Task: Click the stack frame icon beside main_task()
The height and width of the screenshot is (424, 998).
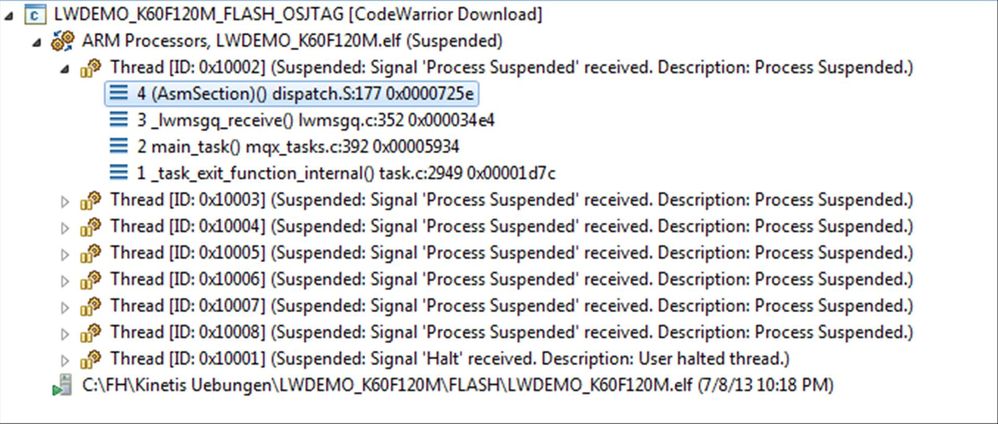Action: tap(120, 146)
